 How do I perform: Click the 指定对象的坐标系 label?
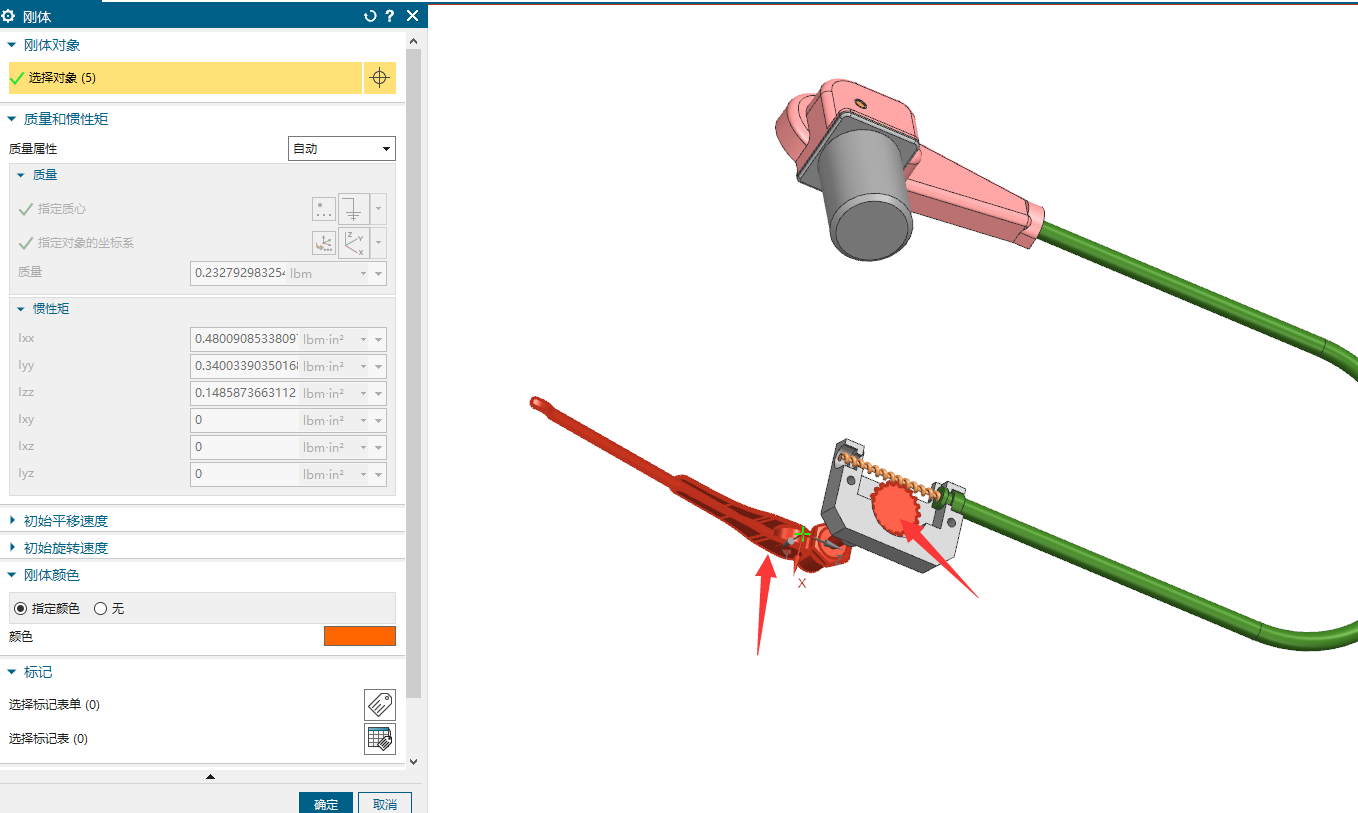tap(85, 243)
